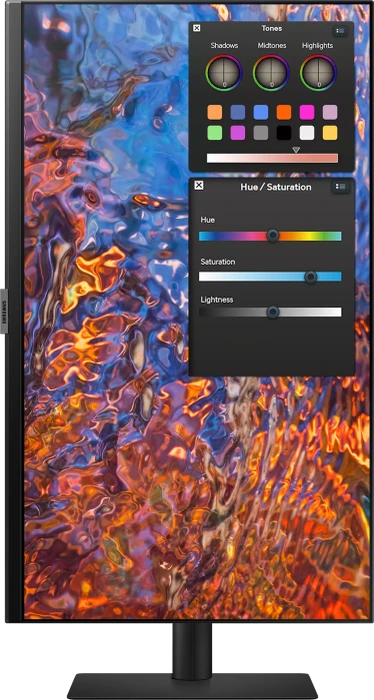Pick the light orange swatch in the top swatch row
The height and width of the screenshot is (700, 374).
click(215, 112)
